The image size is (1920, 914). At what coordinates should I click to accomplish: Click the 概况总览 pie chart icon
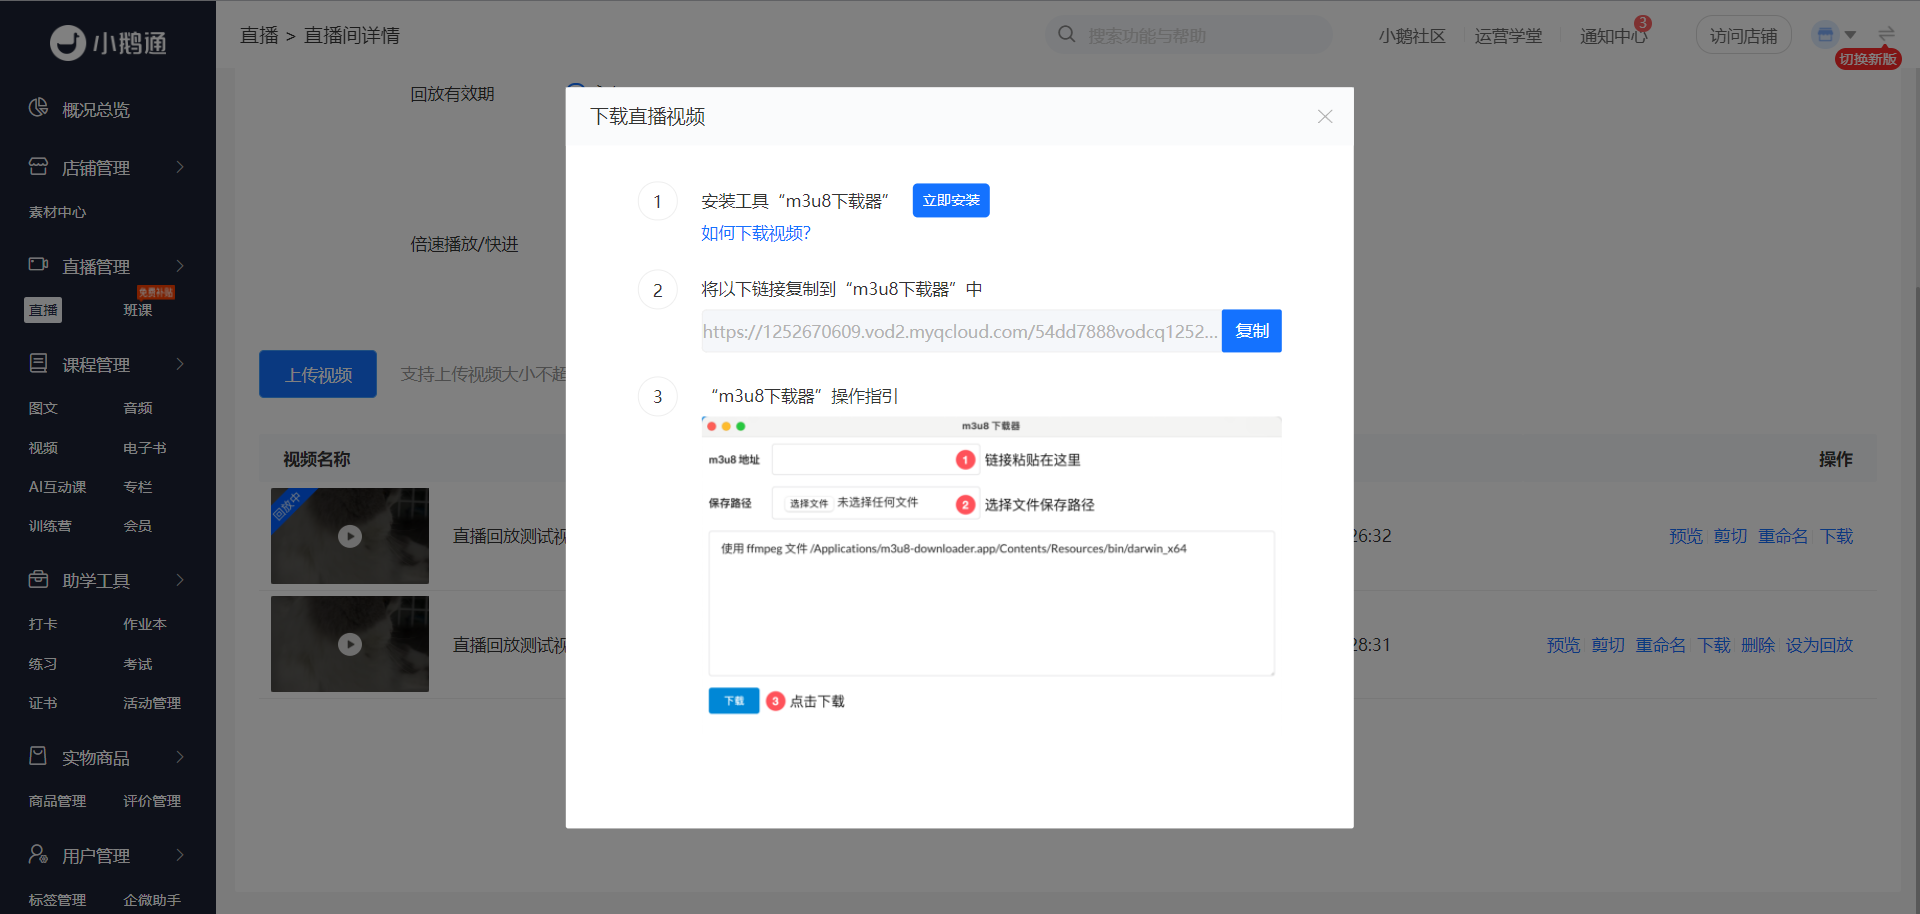pos(38,108)
